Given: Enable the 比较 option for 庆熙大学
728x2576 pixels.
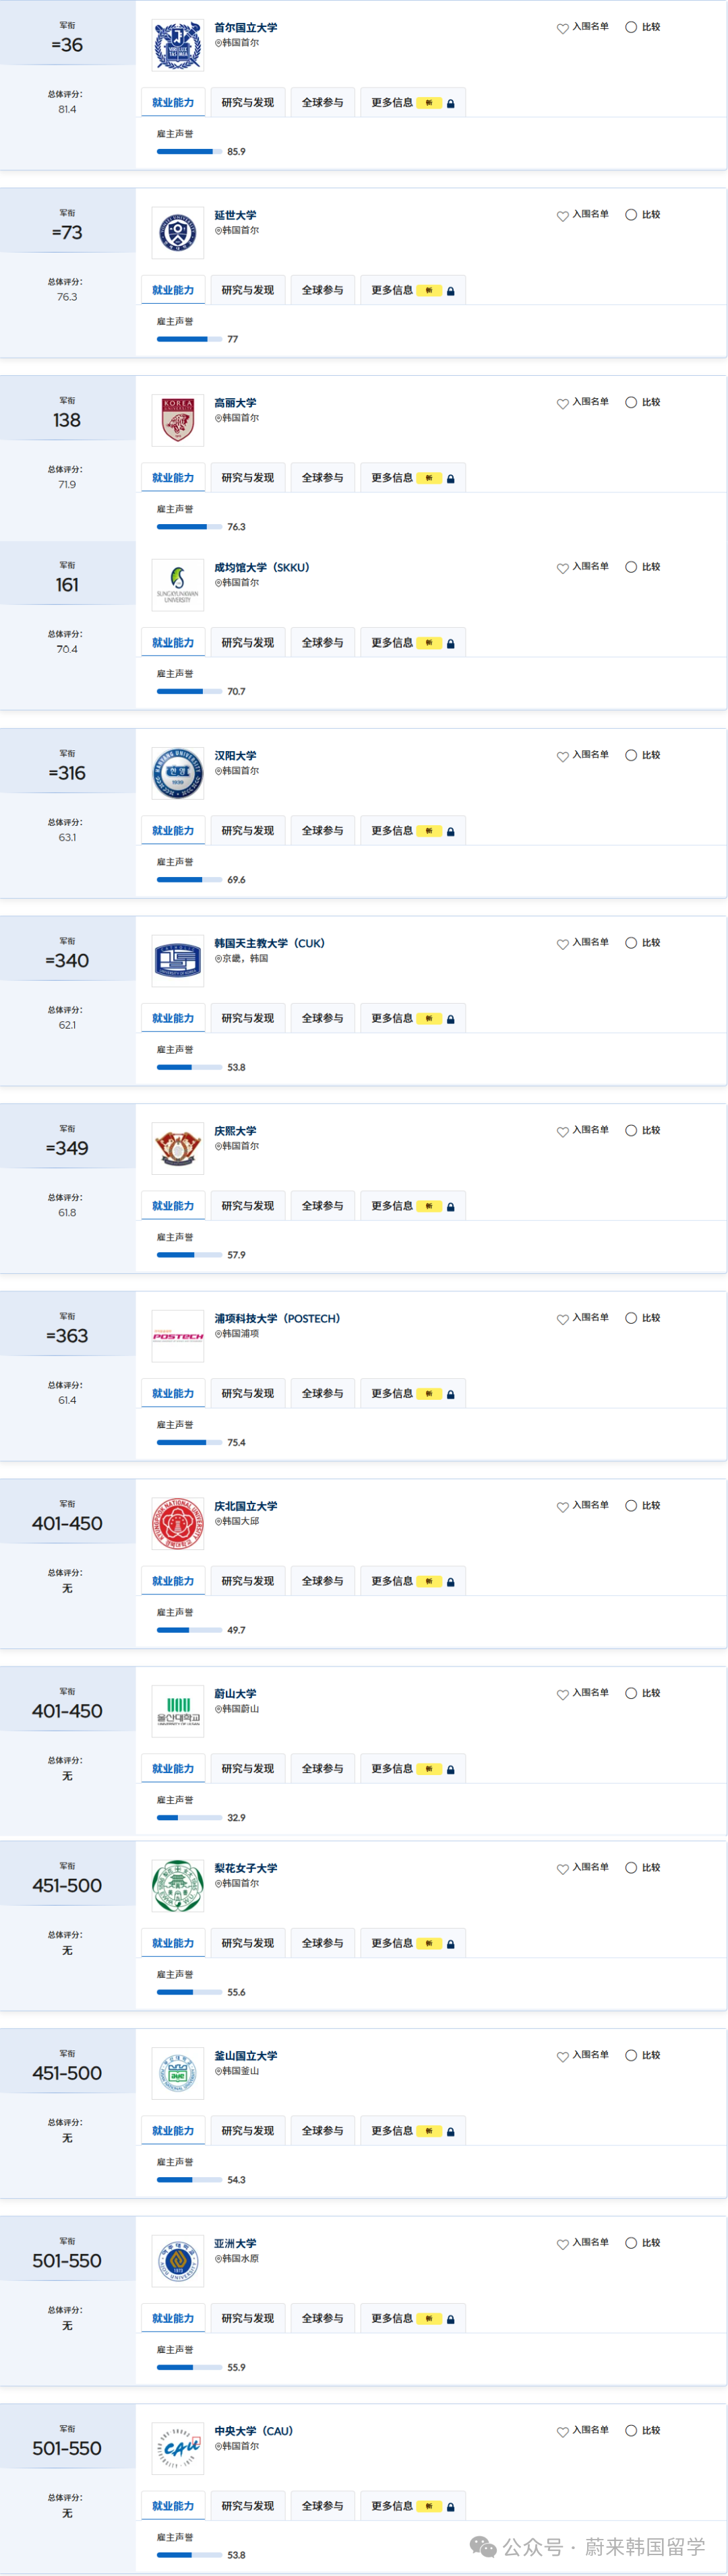Looking at the screenshot, I should coord(631,1130).
